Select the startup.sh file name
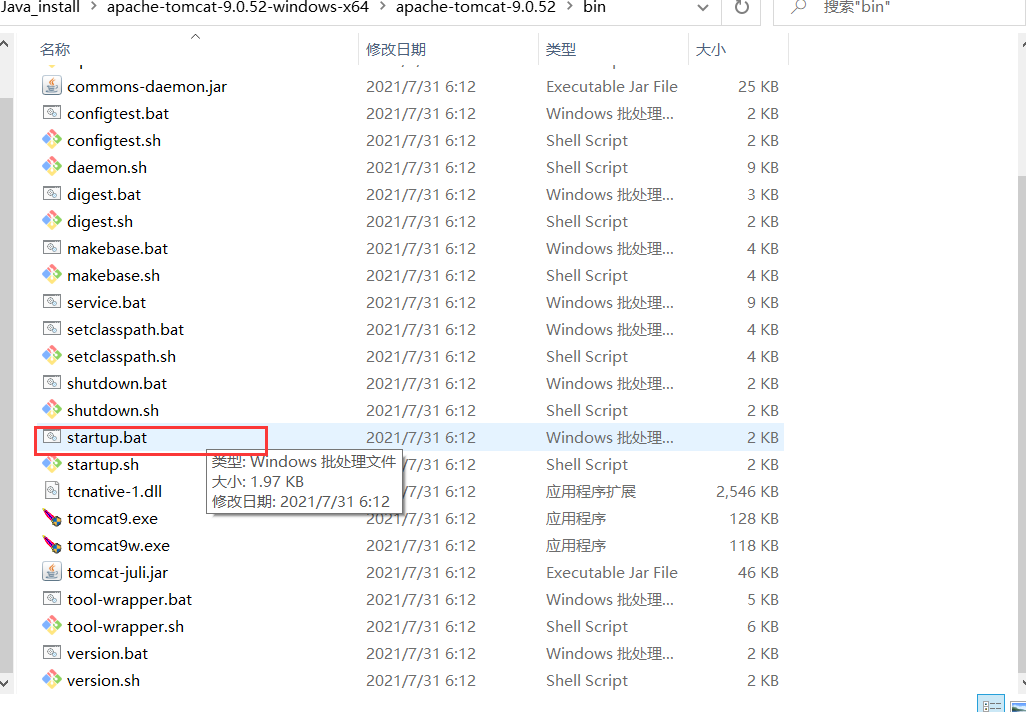This screenshot has height=712, width=1026. (103, 465)
